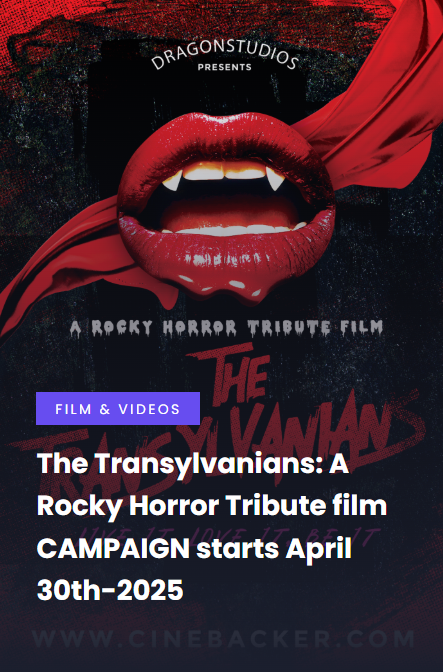Click the 30th-2025 date line
This screenshot has width=443, height=672.
point(110,590)
